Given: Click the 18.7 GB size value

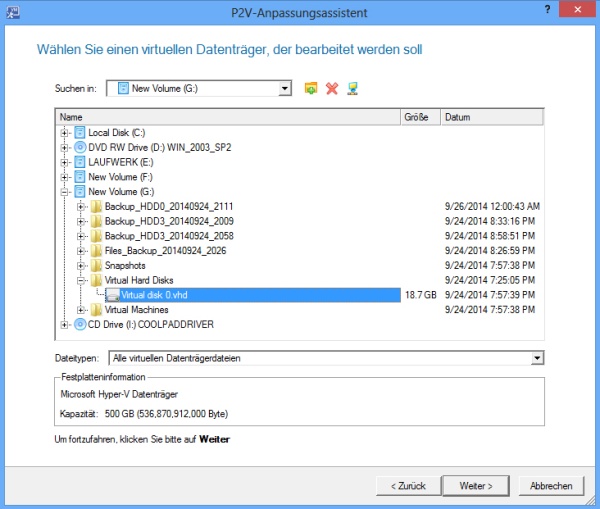Looking at the screenshot, I should pyautogui.click(x=421, y=295).
